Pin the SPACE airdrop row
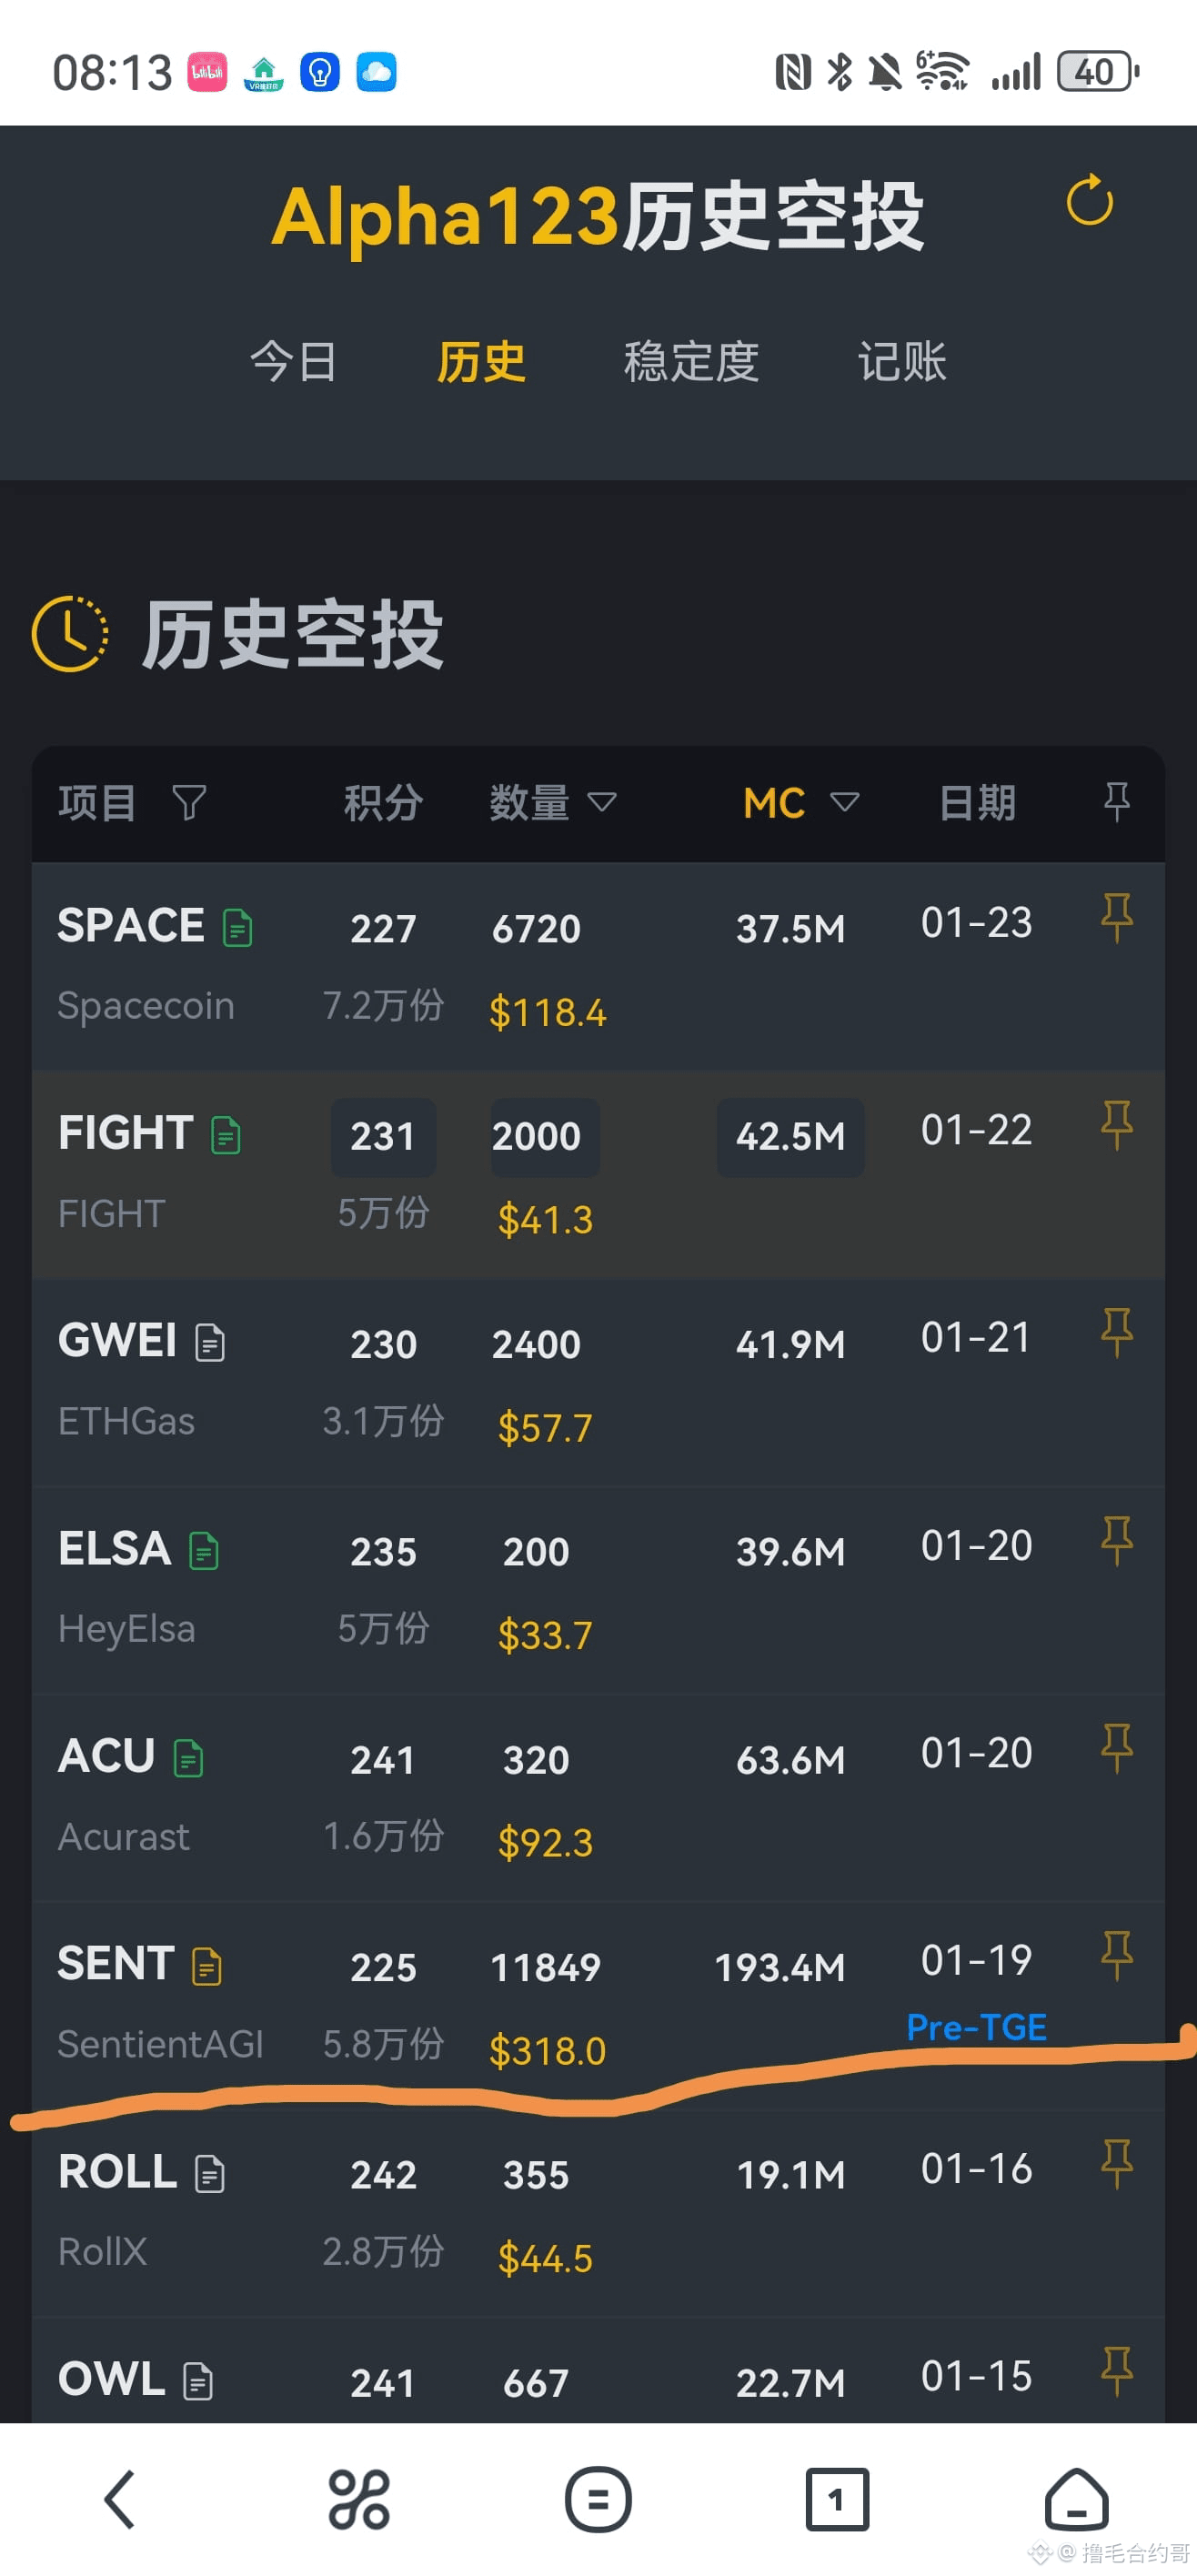The image size is (1197, 2576). 1116,918
